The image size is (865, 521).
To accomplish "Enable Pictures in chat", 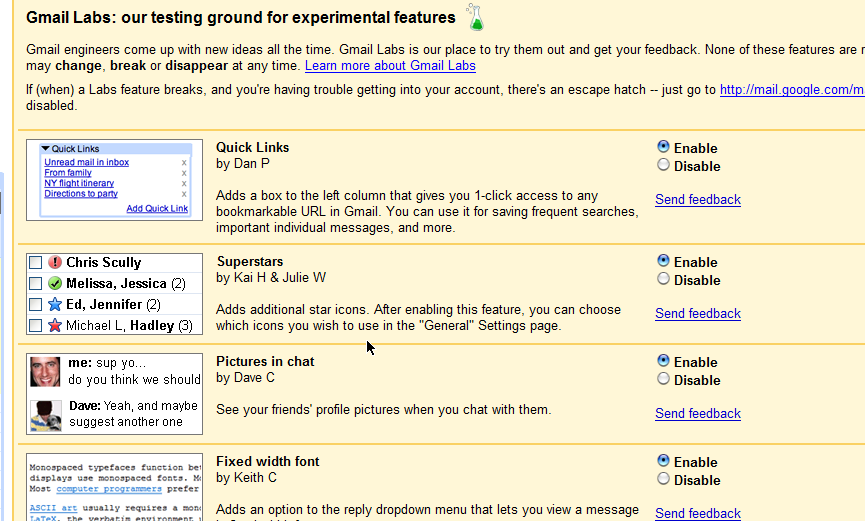I will (x=663, y=360).
